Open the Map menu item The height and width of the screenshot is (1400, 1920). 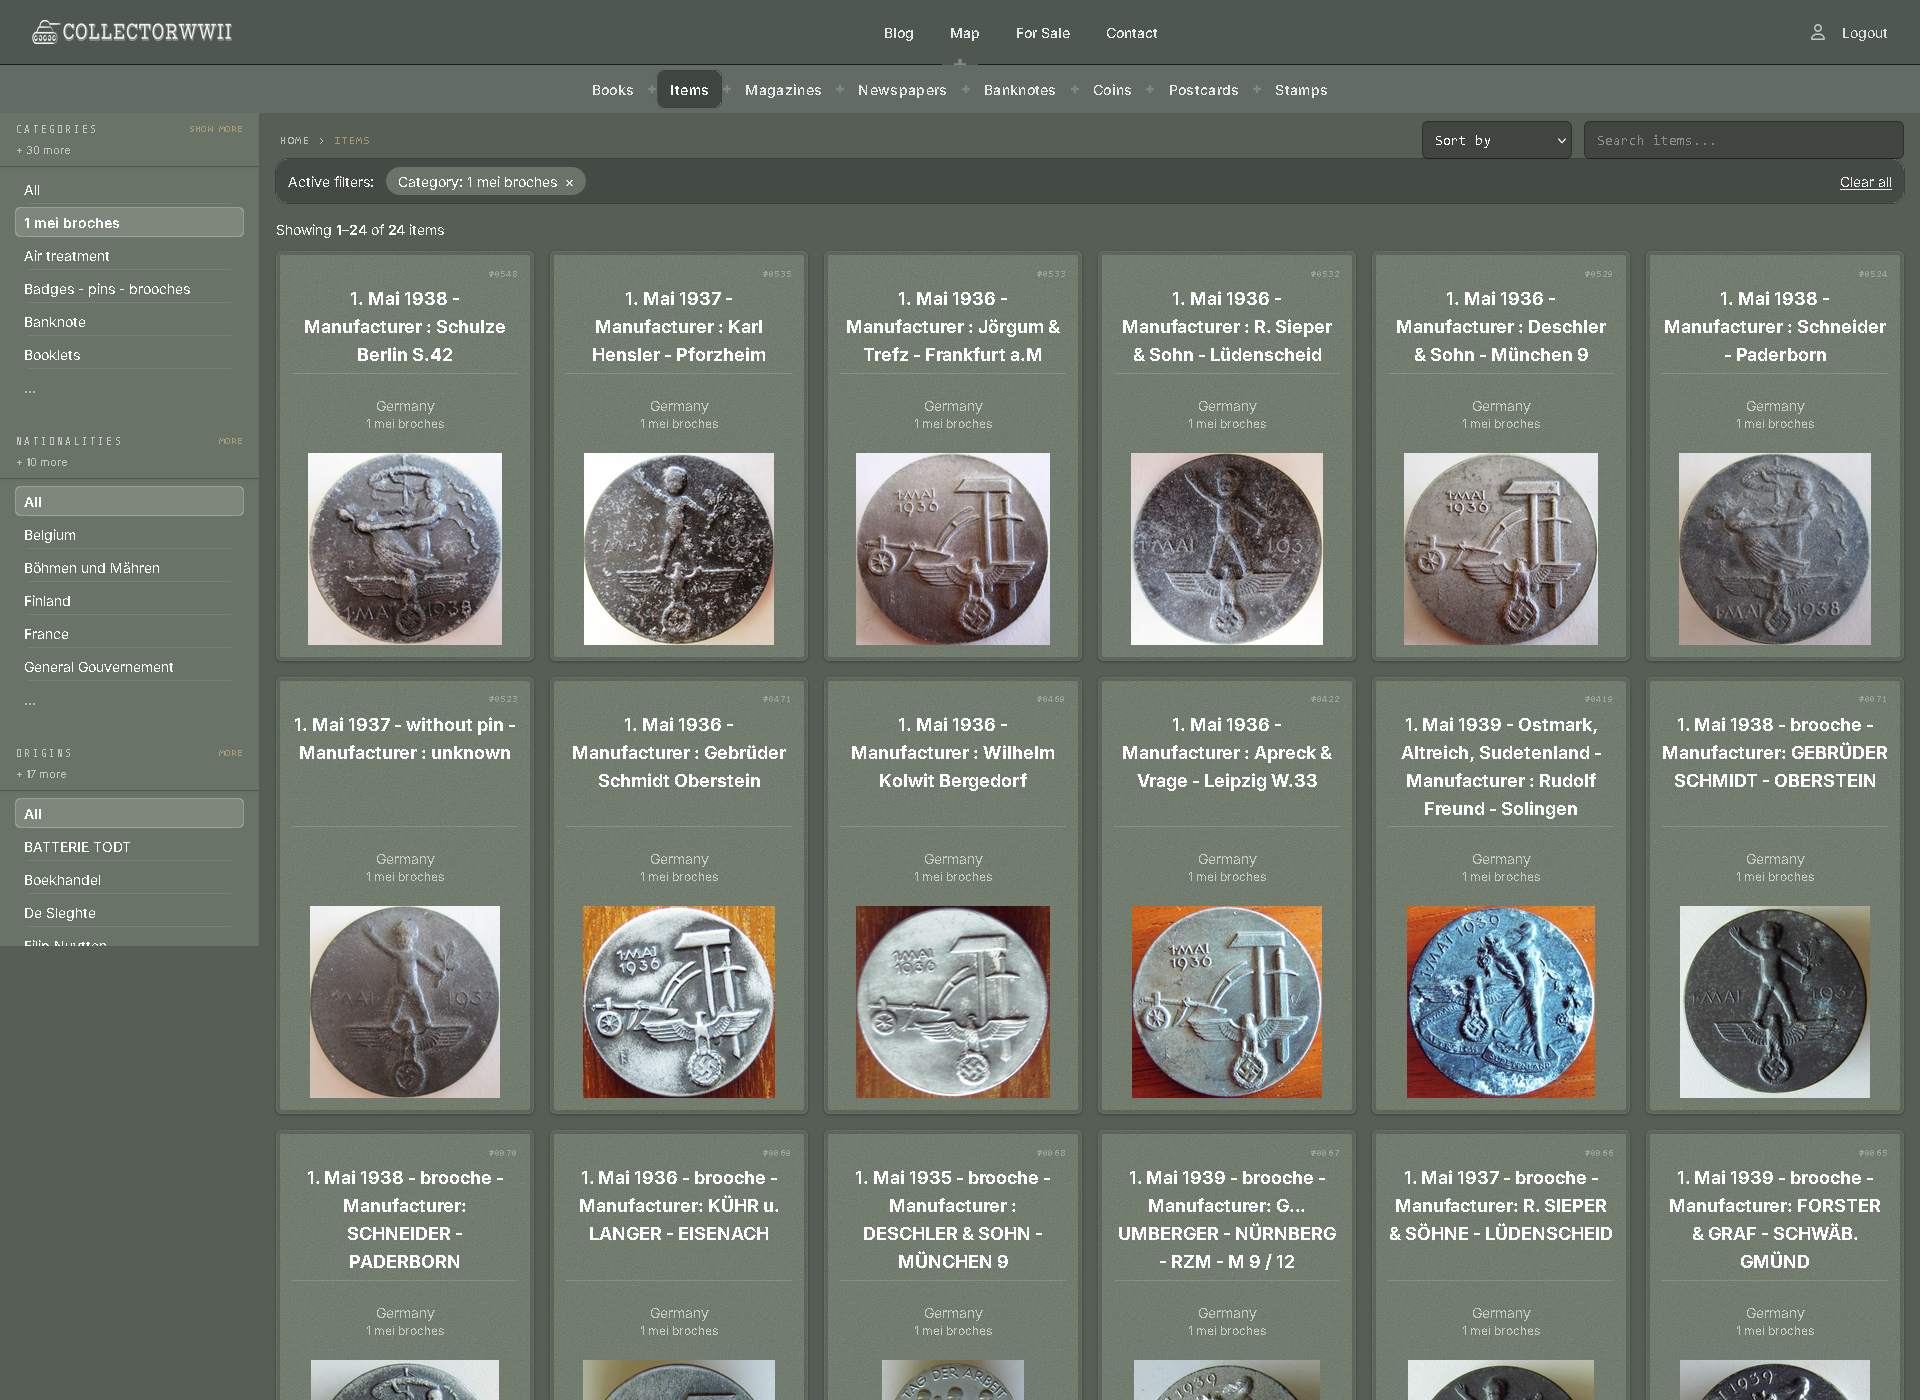tap(964, 33)
